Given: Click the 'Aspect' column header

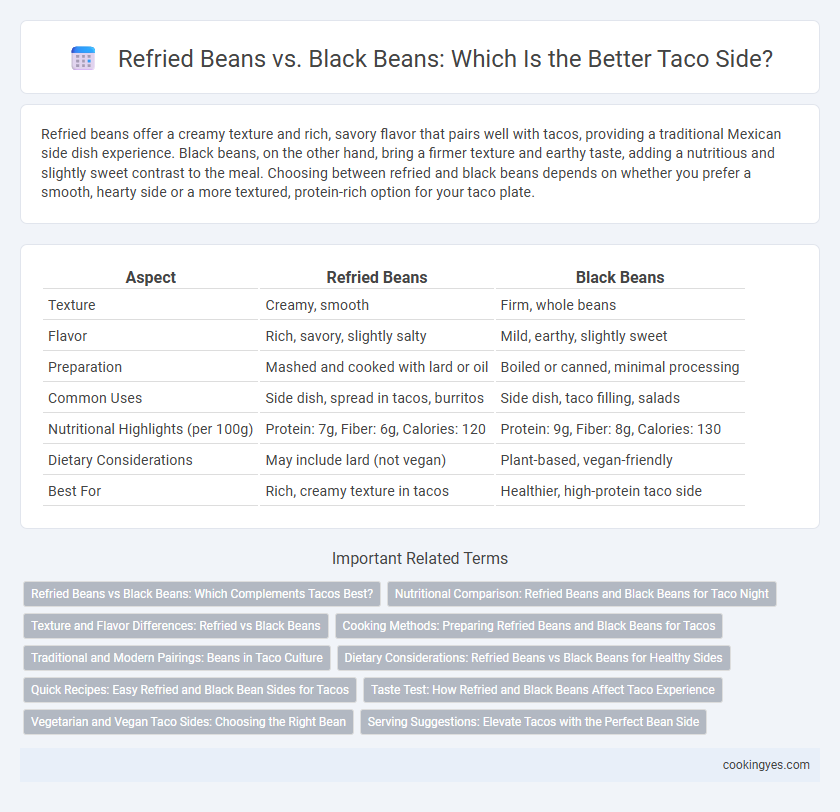Looking at the screenshot, I should [151, 277].
